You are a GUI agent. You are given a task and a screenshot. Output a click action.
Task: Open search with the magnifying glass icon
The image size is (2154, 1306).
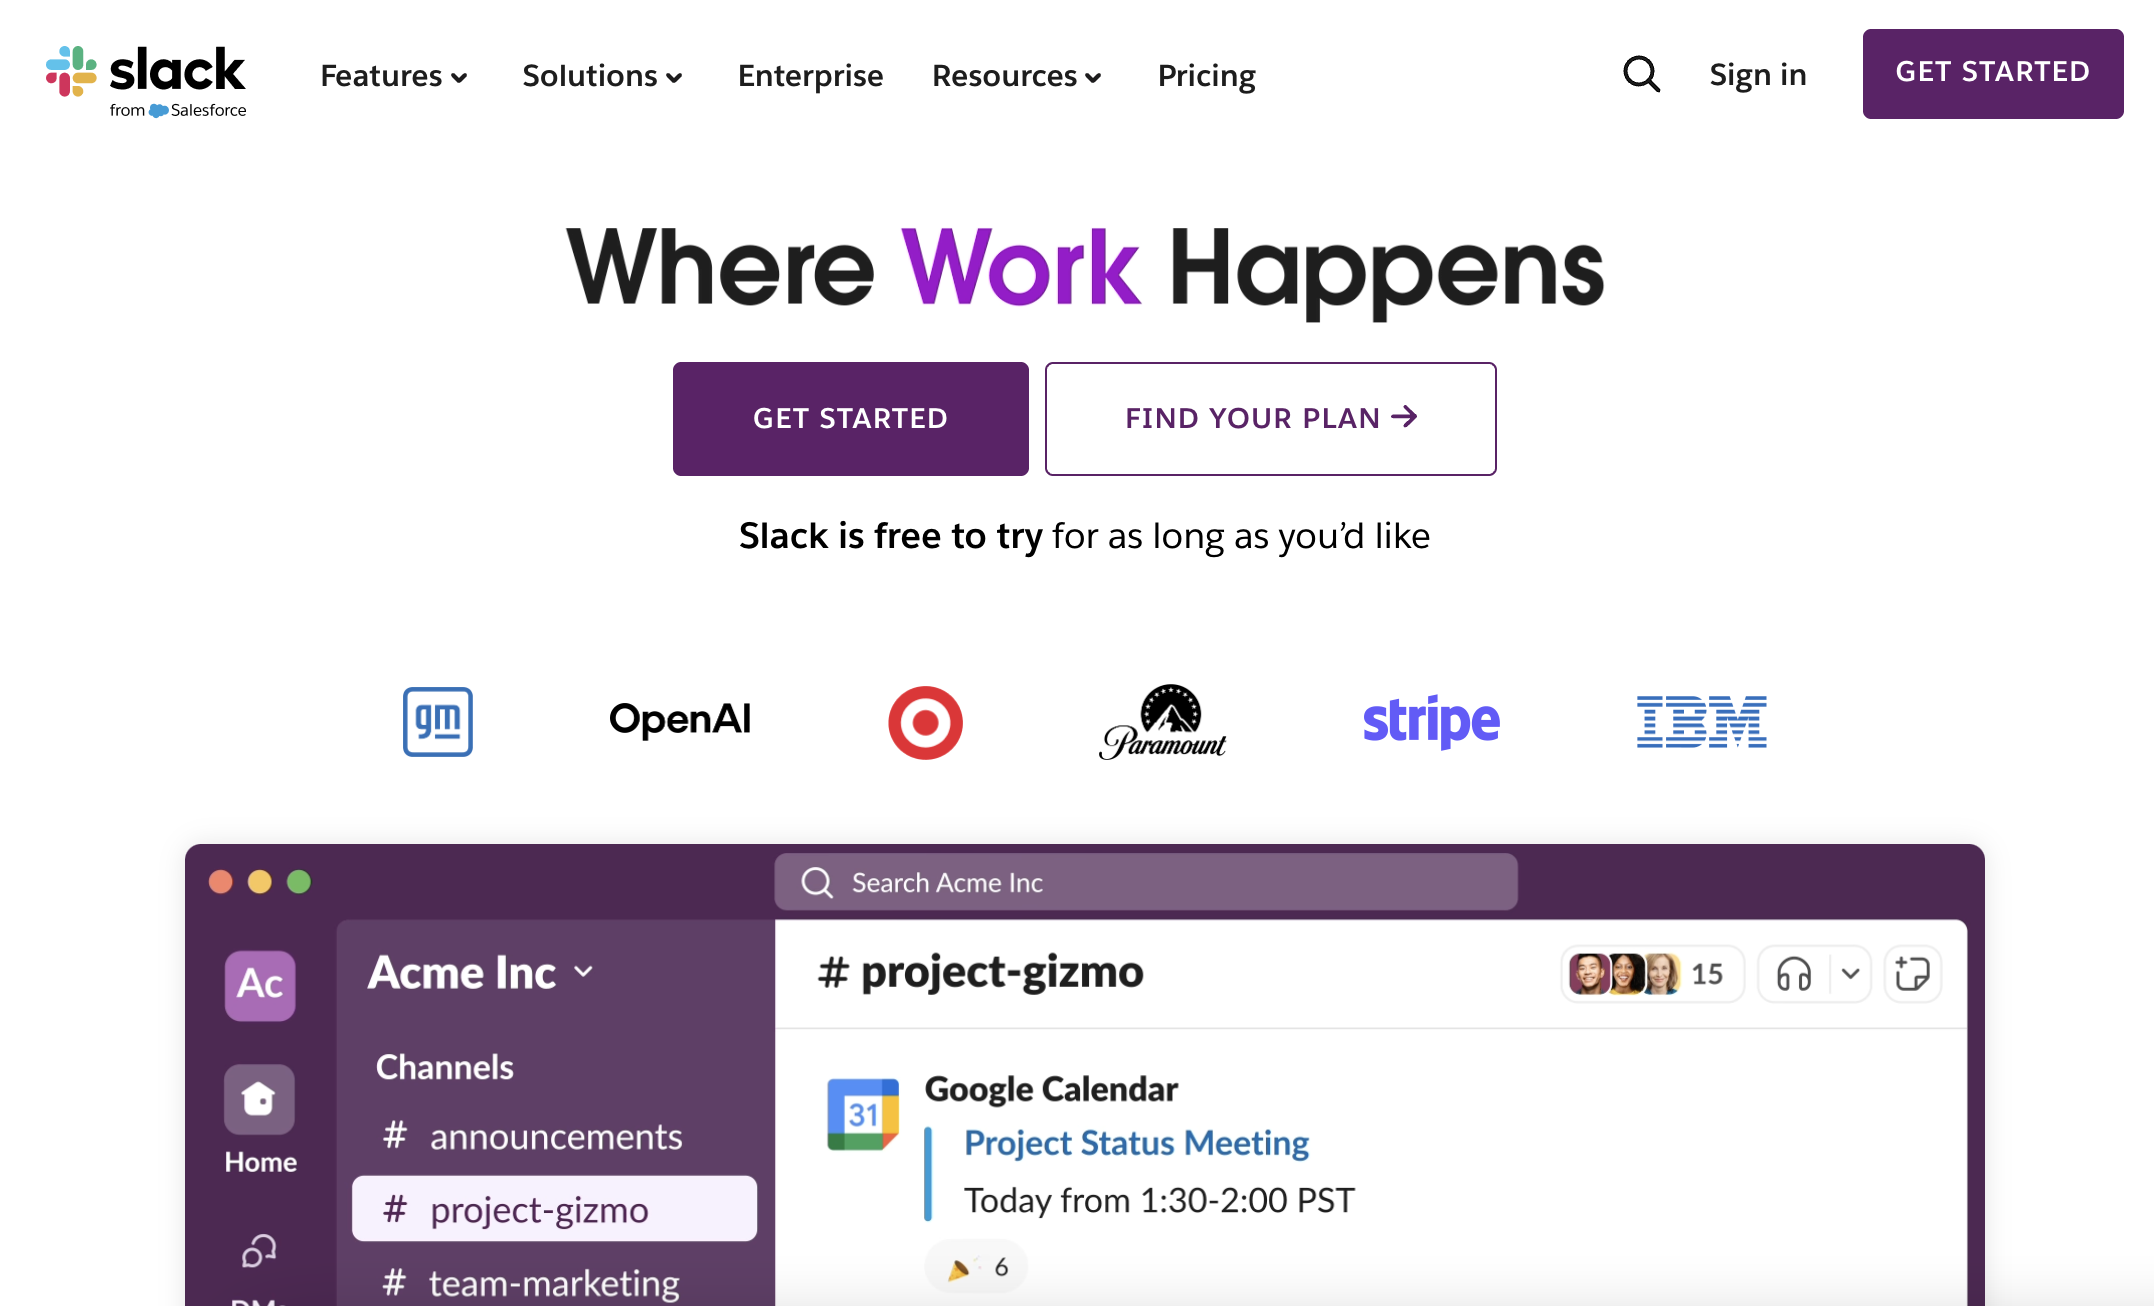pos(1641,74)
